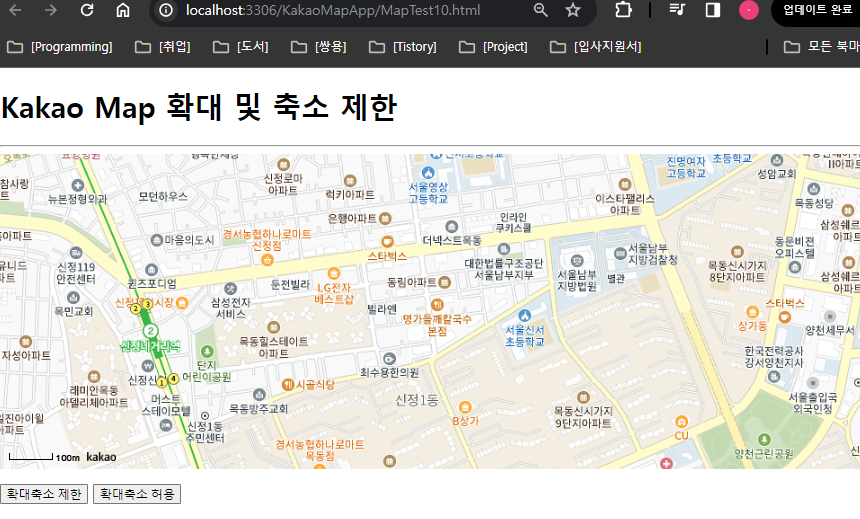Open the pink profile avatar
Screen dimensions: 860x519
pyautogui.click(x=749, y=10)
